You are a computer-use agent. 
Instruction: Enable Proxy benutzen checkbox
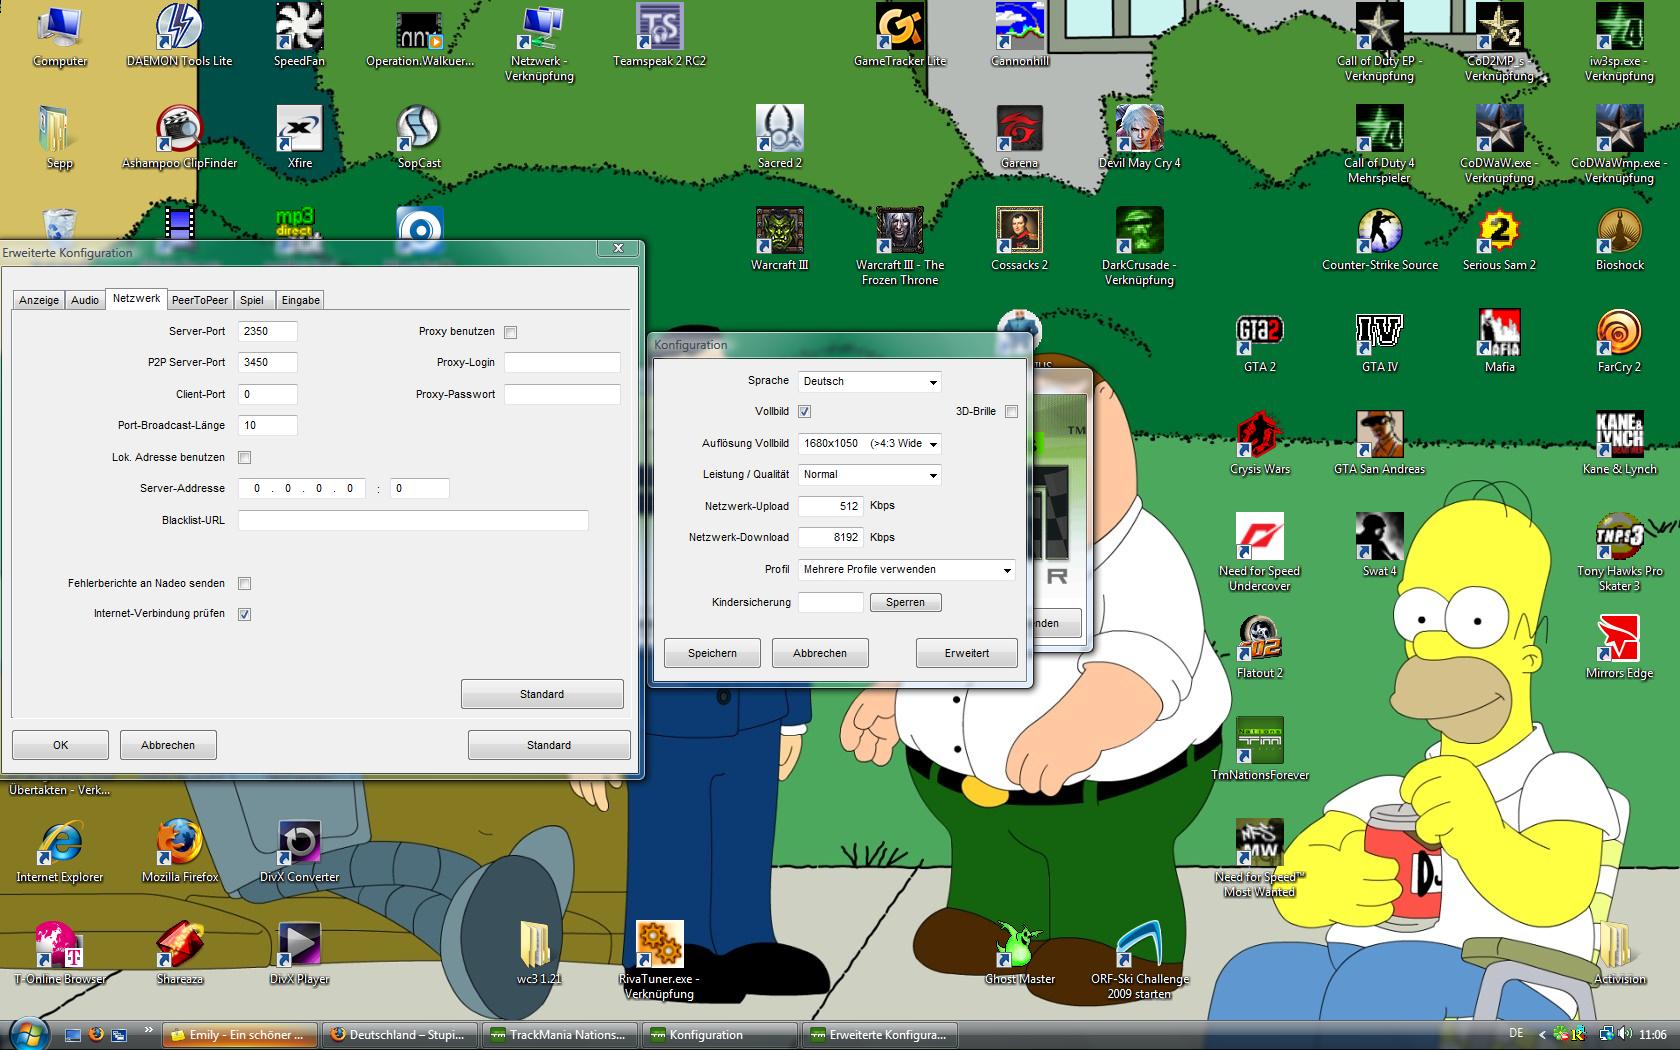coord(511,332)
